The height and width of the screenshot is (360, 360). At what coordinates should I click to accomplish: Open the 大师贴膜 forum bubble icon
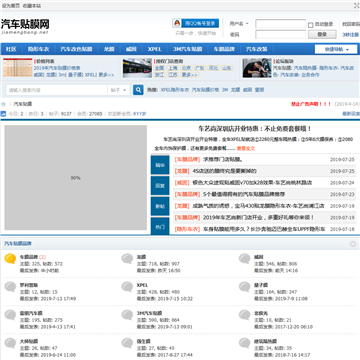click(x=10, y=343)
